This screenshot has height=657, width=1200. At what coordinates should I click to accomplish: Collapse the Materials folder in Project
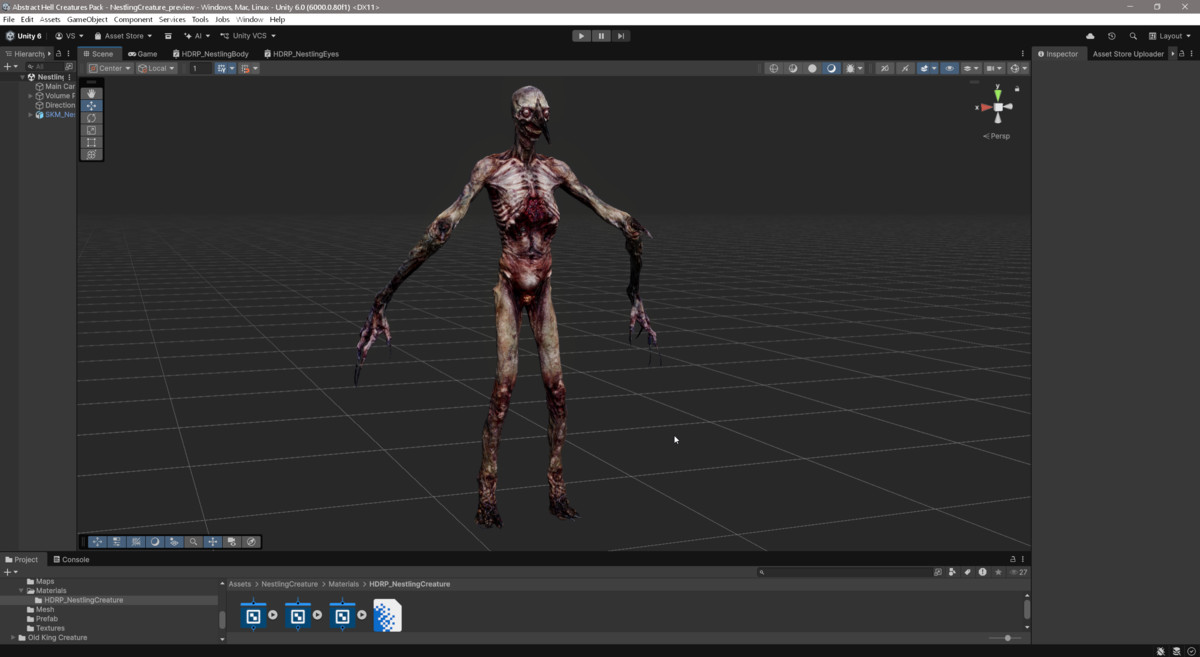[x=21, y=591]
